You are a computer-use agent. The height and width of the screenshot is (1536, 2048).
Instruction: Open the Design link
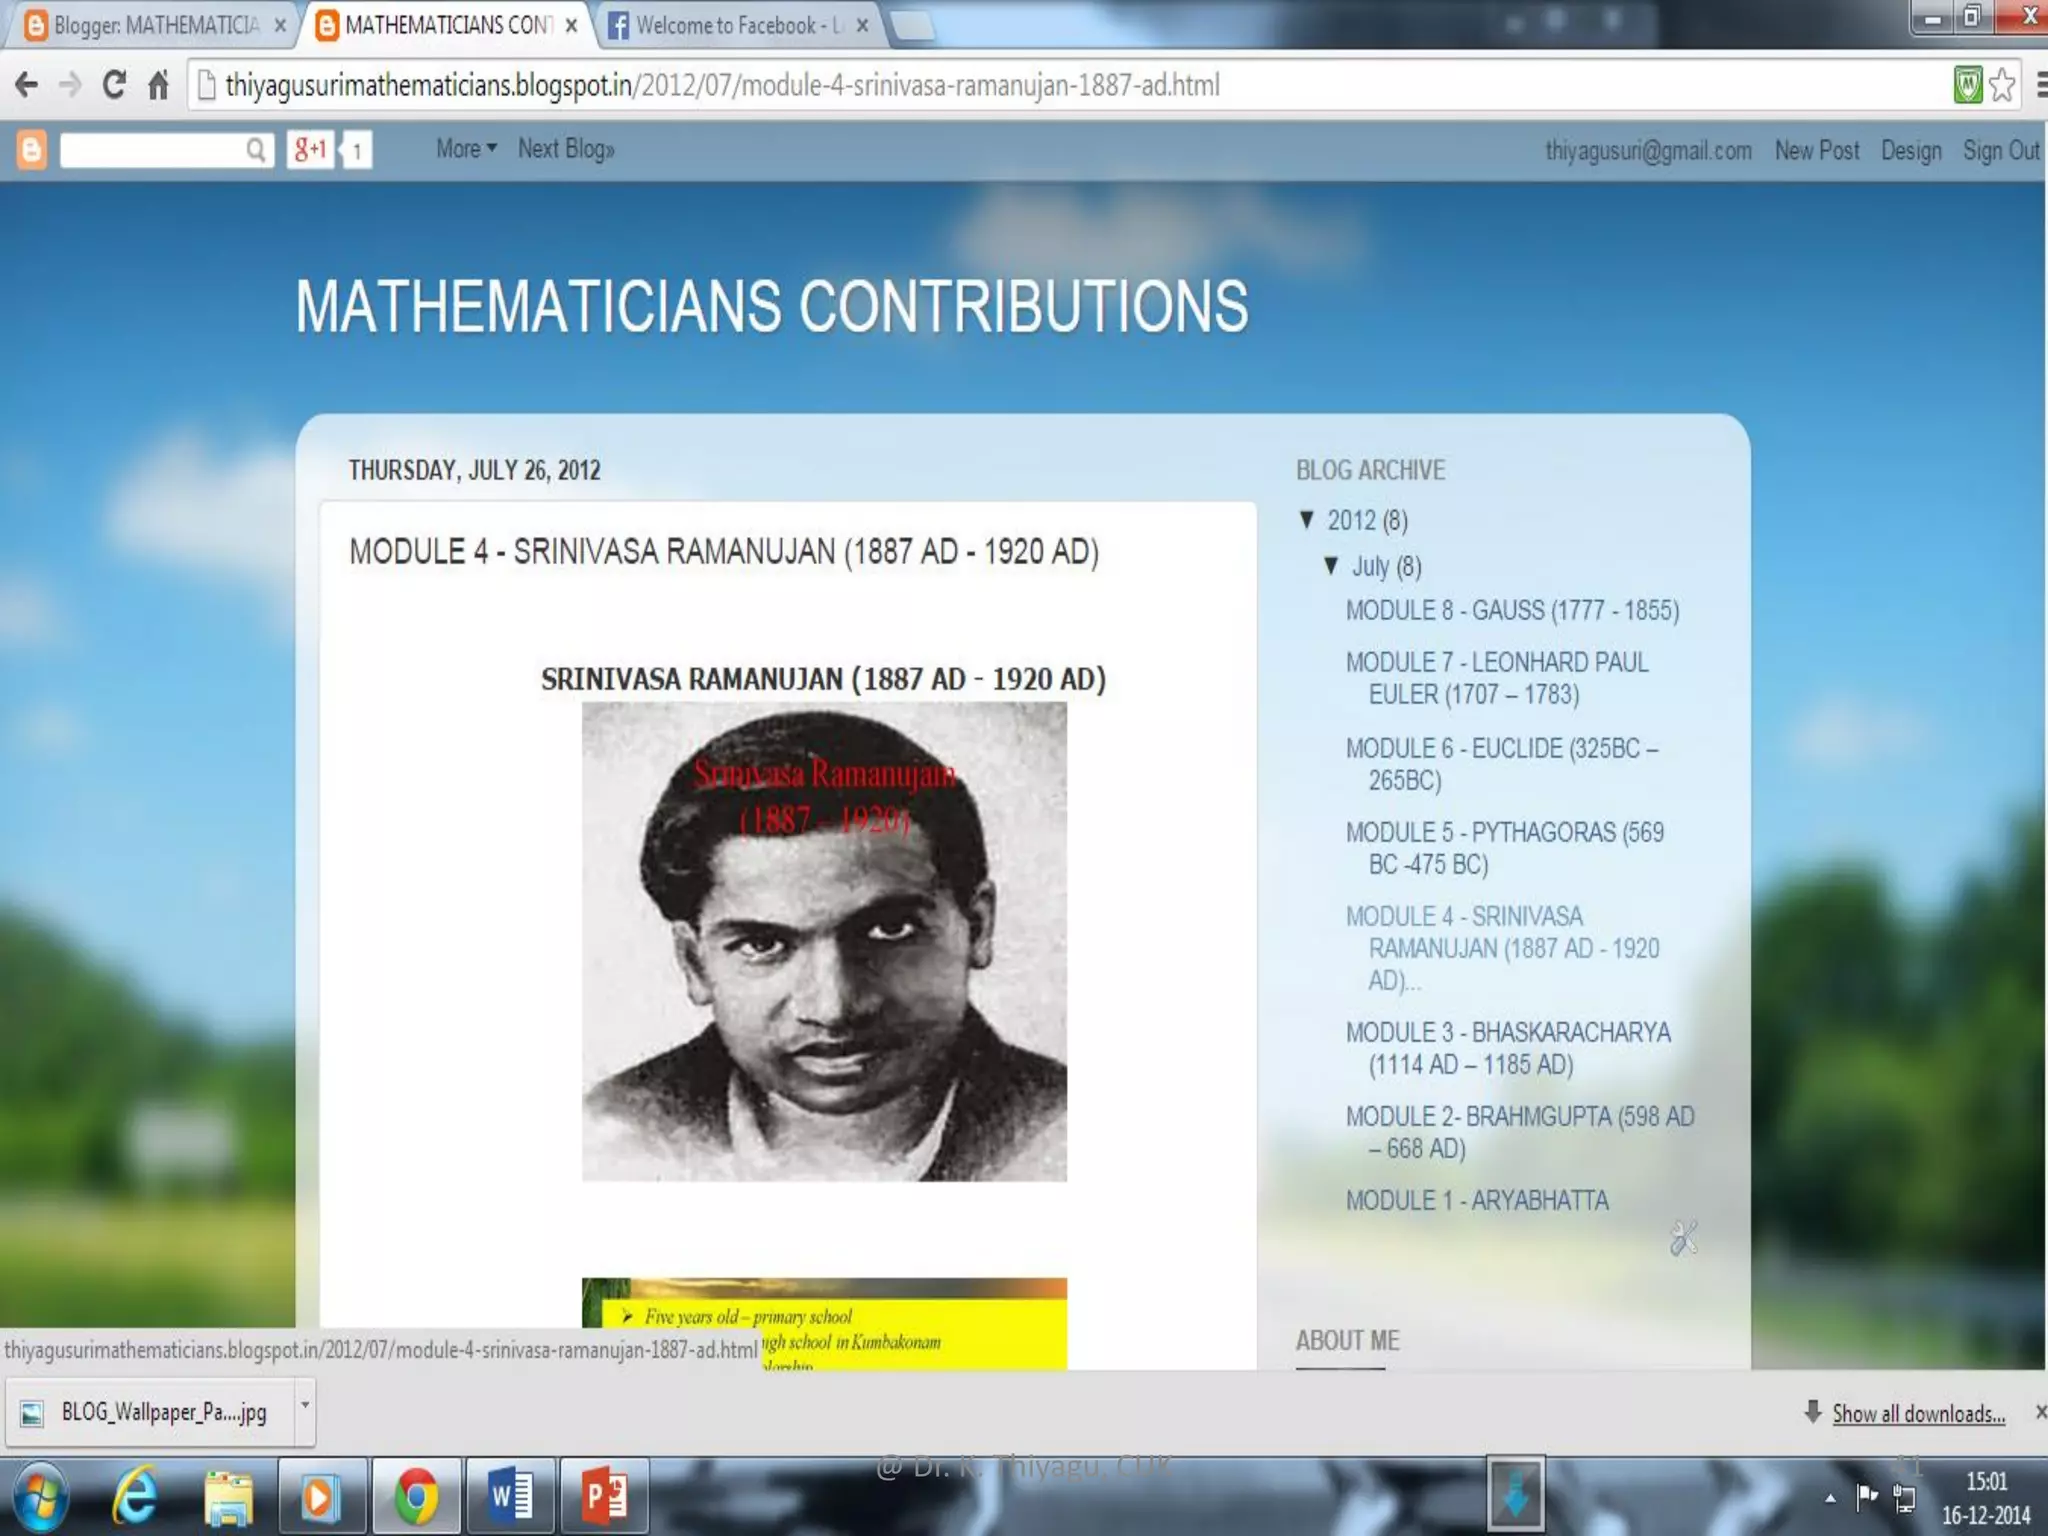pos(1911,151)
